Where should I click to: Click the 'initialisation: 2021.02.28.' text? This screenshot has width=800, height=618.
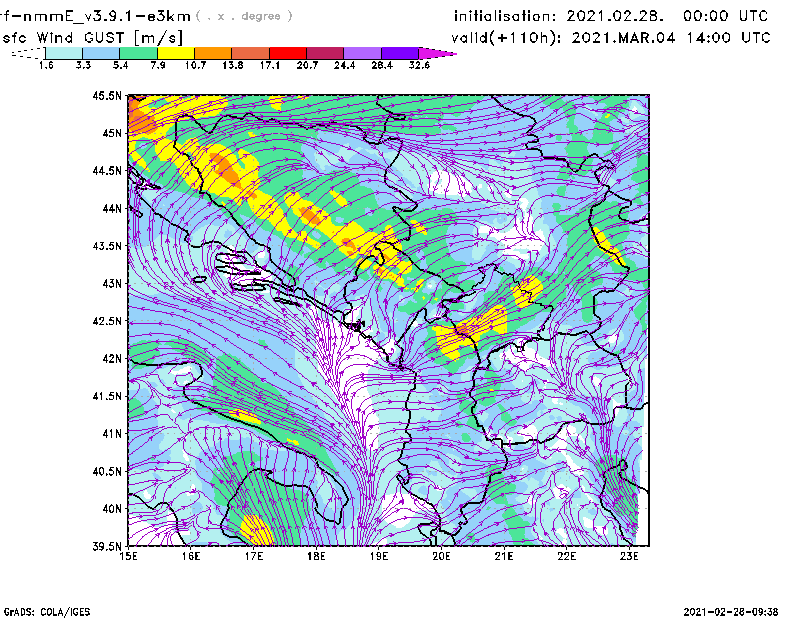559,16
